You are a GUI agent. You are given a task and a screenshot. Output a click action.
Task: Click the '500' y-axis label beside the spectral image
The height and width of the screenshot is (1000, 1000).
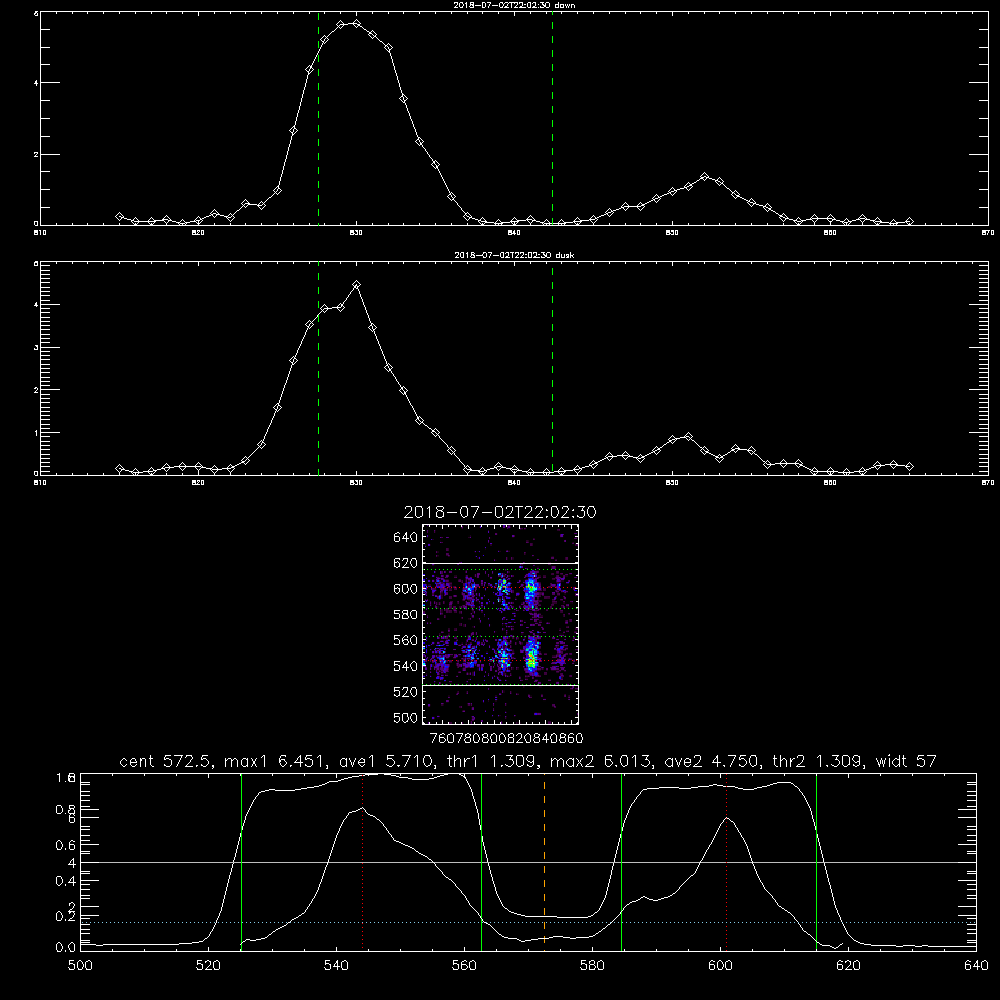point(406,717)
